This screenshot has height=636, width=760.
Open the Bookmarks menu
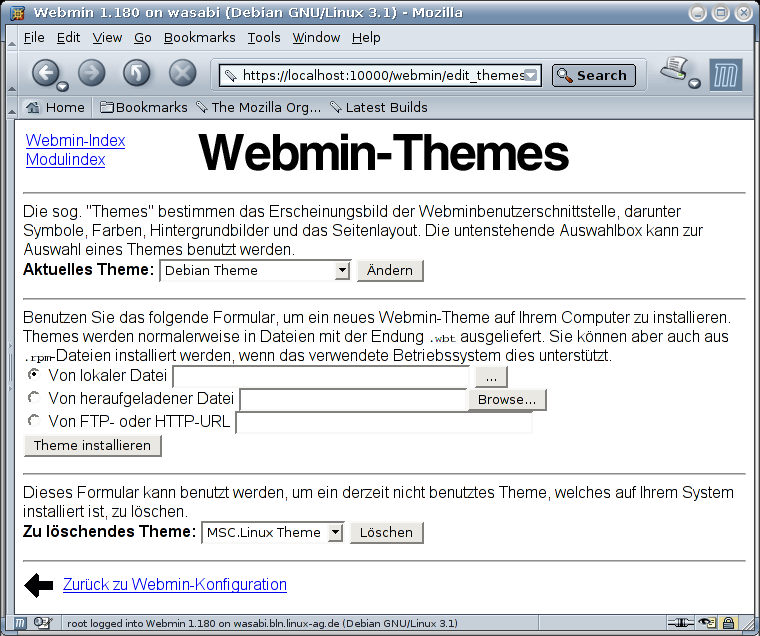pyautogui.click(x=199, y=37)
